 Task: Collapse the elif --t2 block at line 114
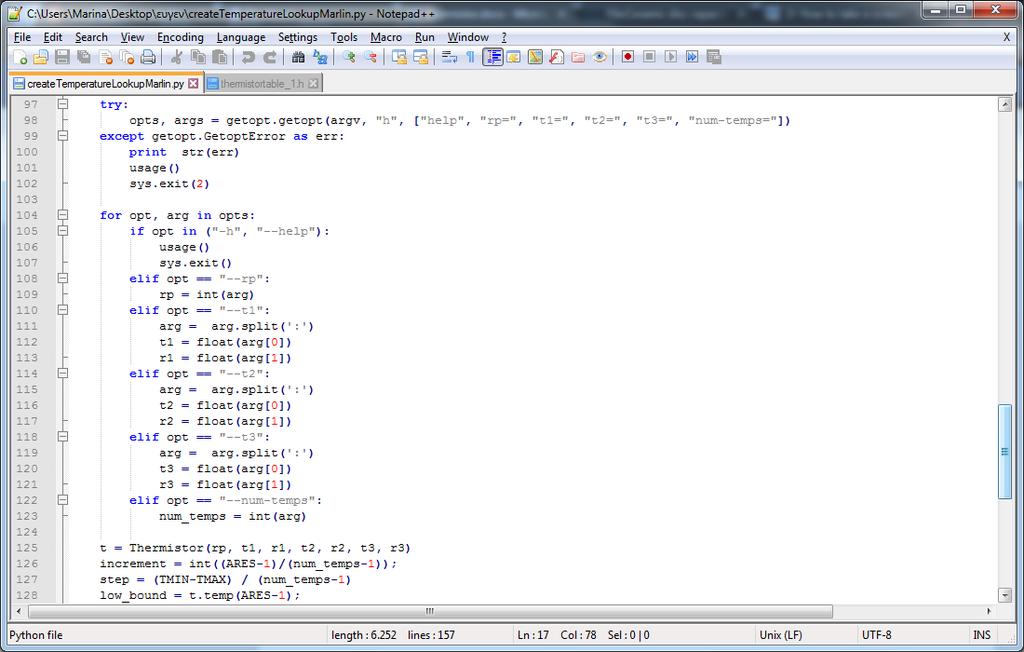coord(63,373)
